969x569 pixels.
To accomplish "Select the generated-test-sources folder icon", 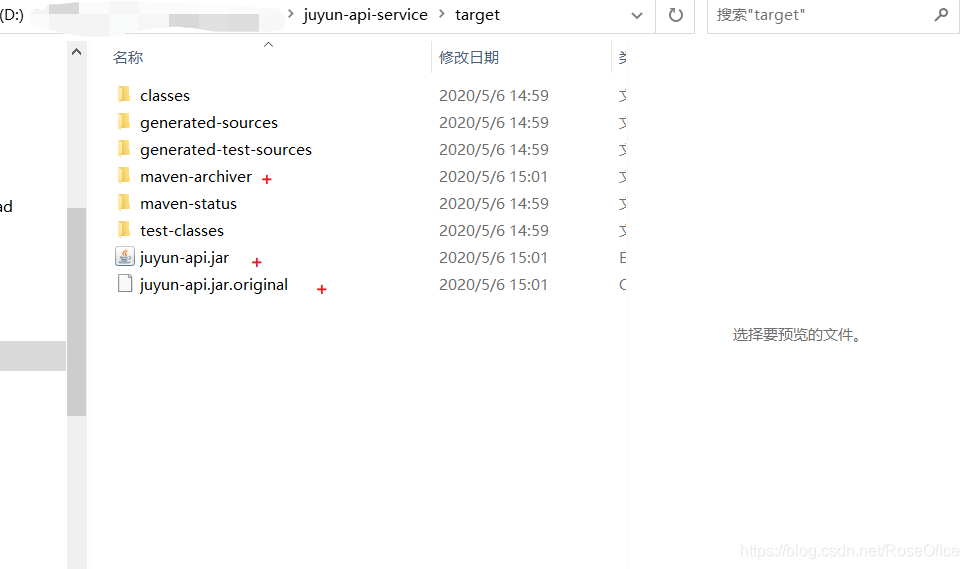I will [124, 149].
